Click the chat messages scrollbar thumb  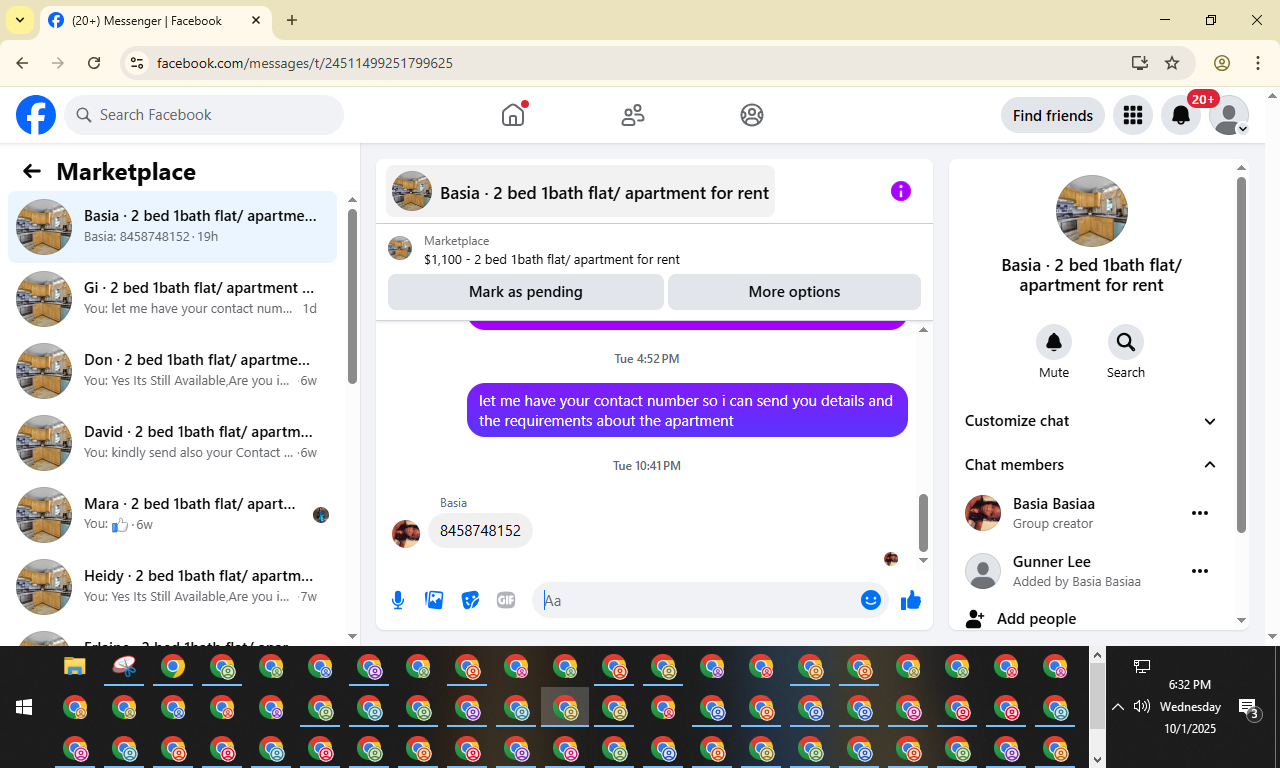tap(923, 522)
